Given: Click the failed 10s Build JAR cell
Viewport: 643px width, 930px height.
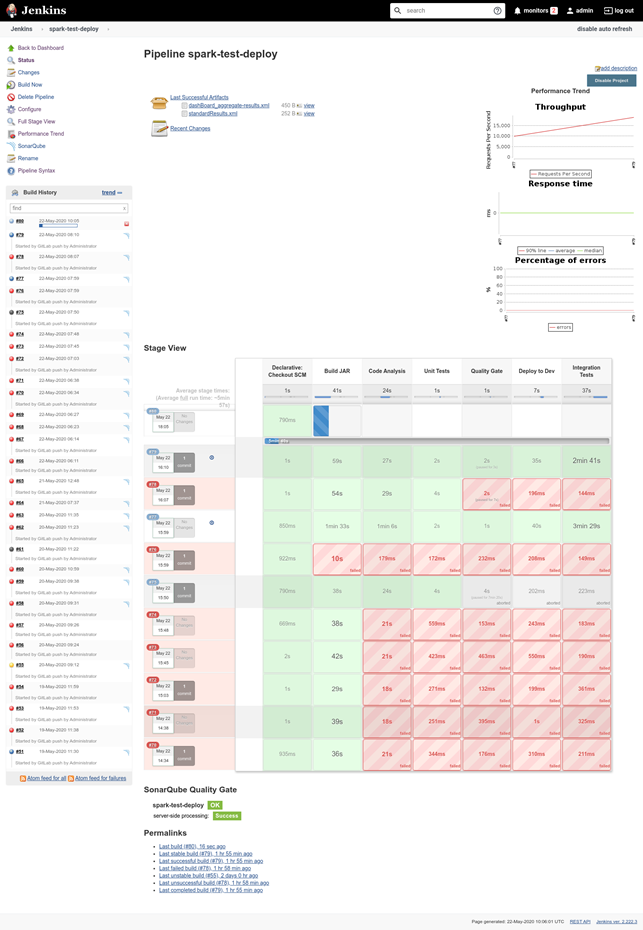Looking at the screenshot, I should (337, 559).
